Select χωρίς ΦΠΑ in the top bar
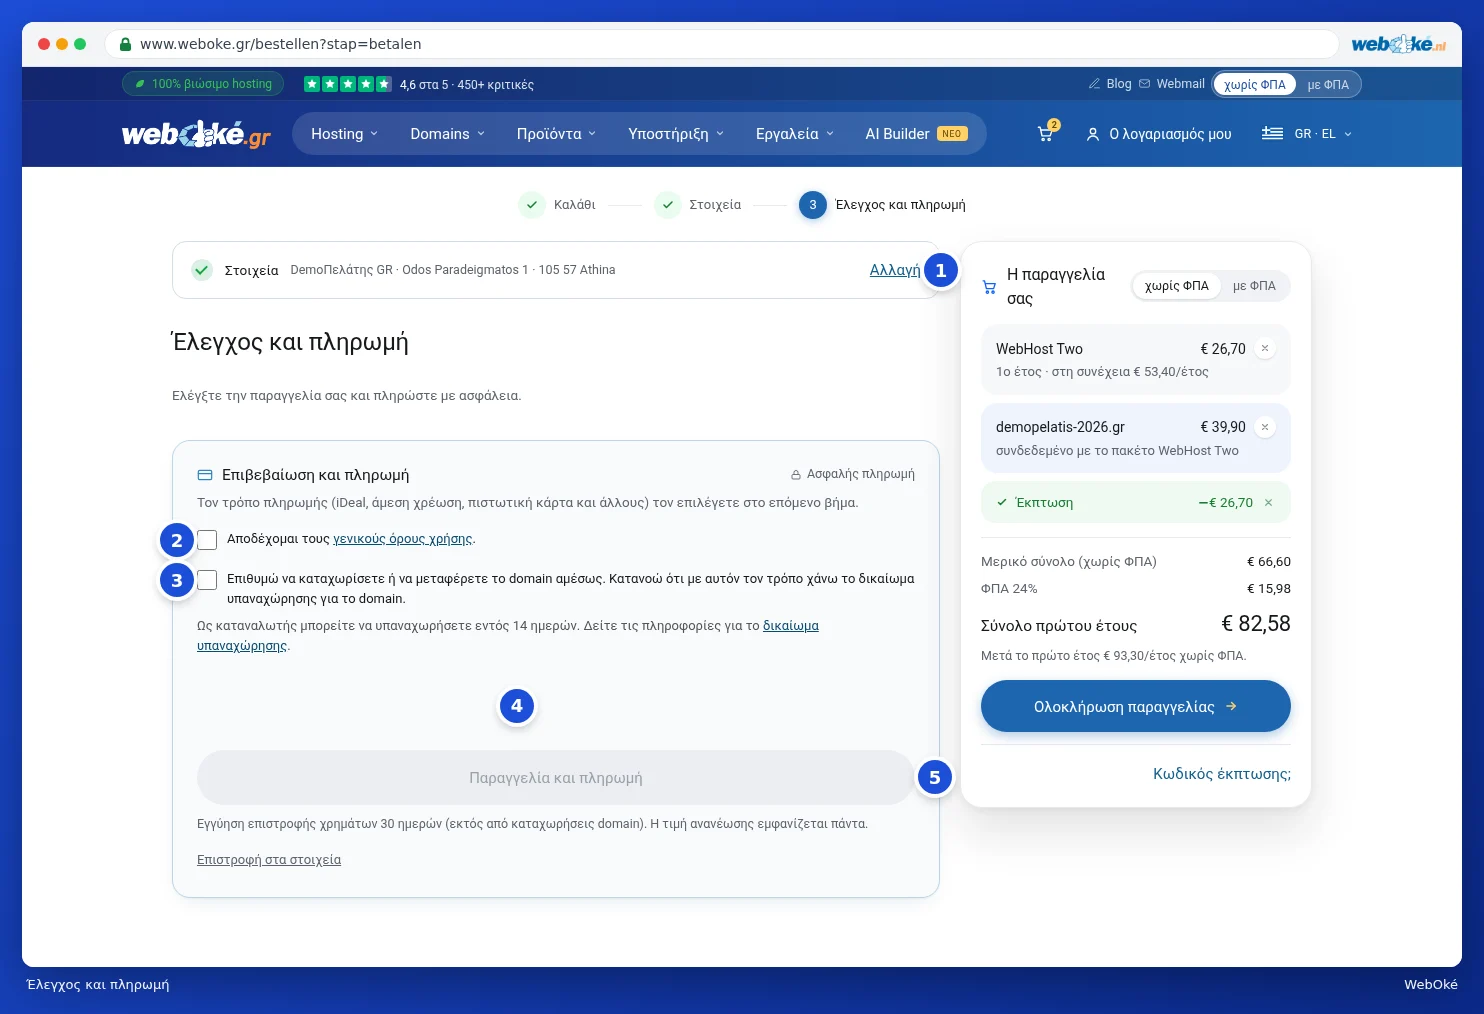Image resolution: width=1484 pixels, height=1014 pixels. coord(1255,84)
